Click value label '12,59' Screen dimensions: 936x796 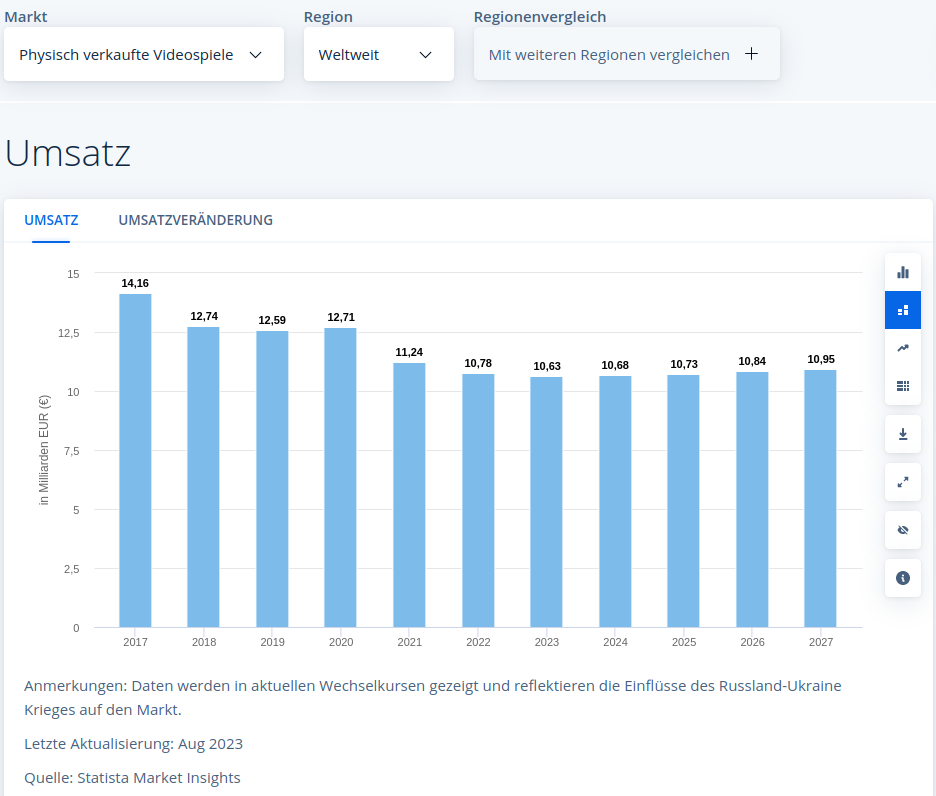(x=272, y=320)
